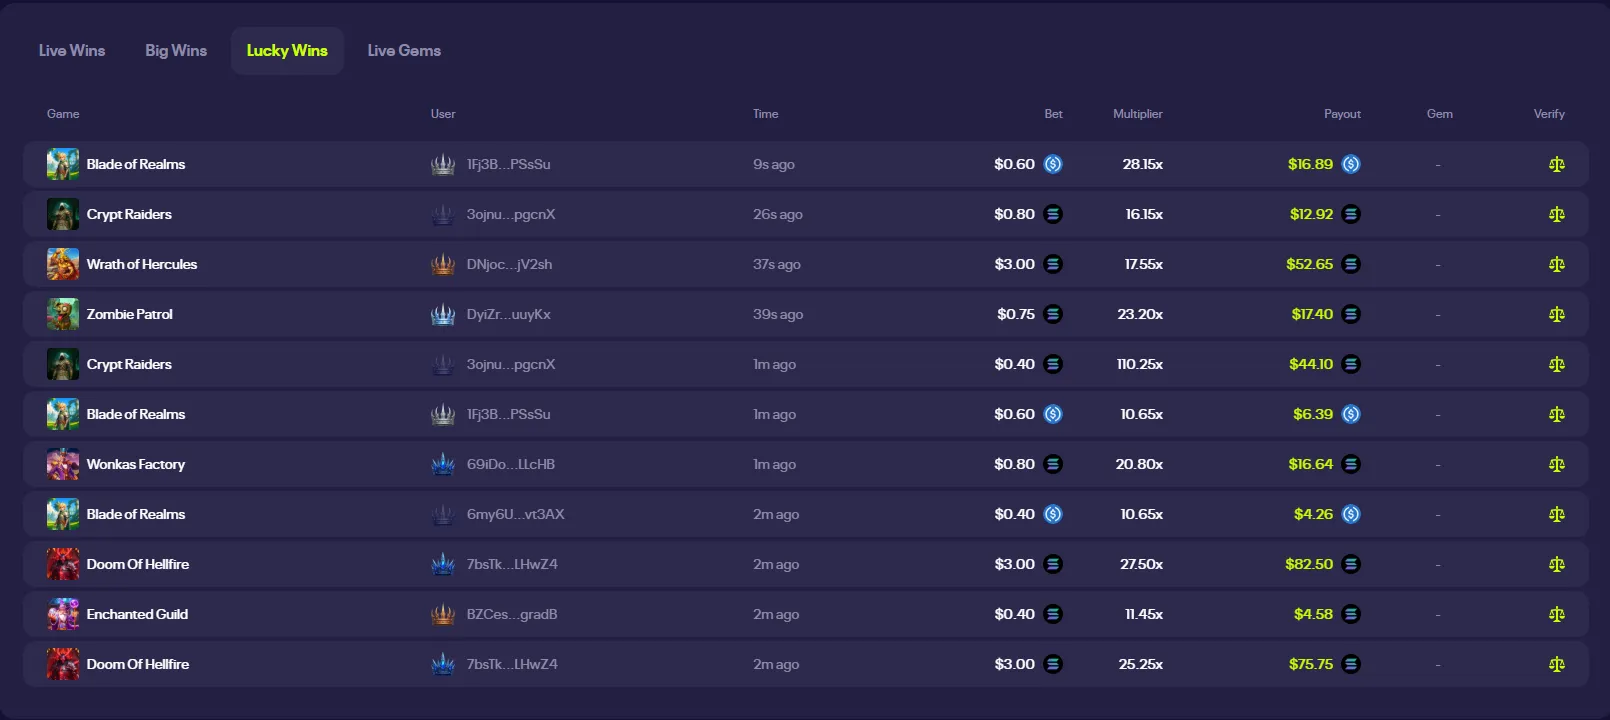Click the crown rank icon beside DNjoc...jV2sh
The image size is (1610, 720).
point(443,264)
